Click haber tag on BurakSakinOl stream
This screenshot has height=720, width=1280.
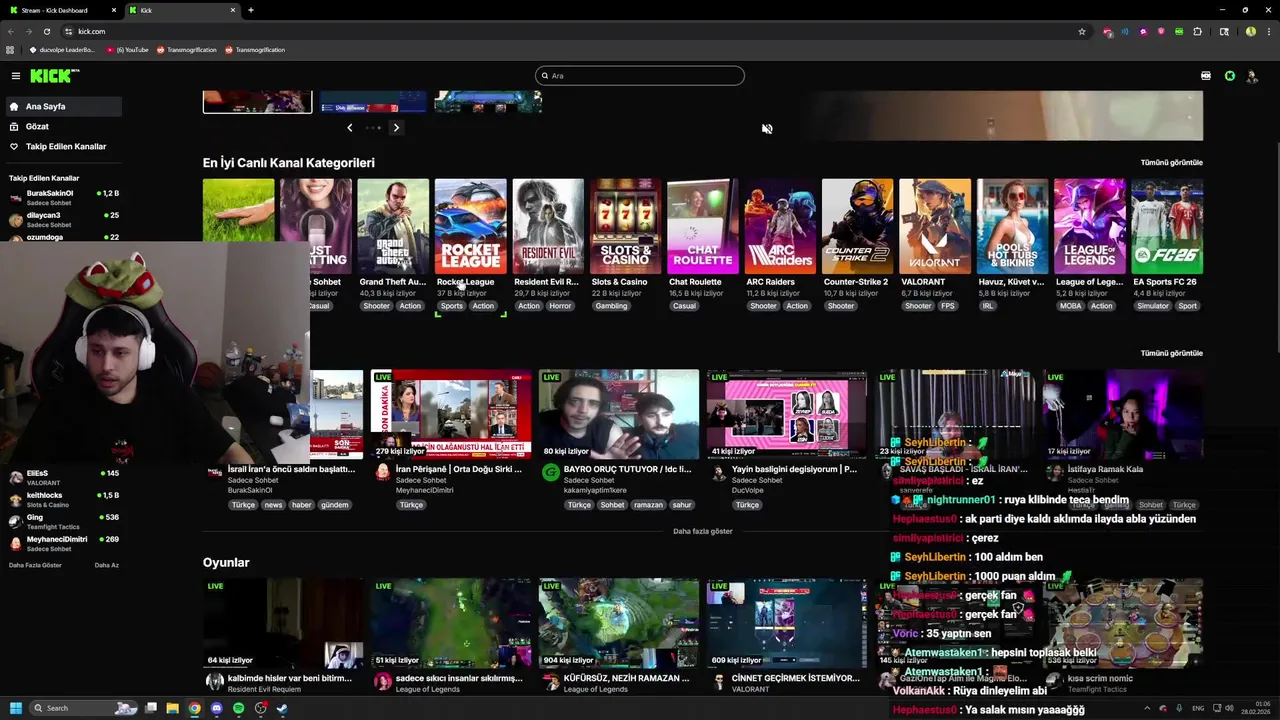[x=301, y=505]
